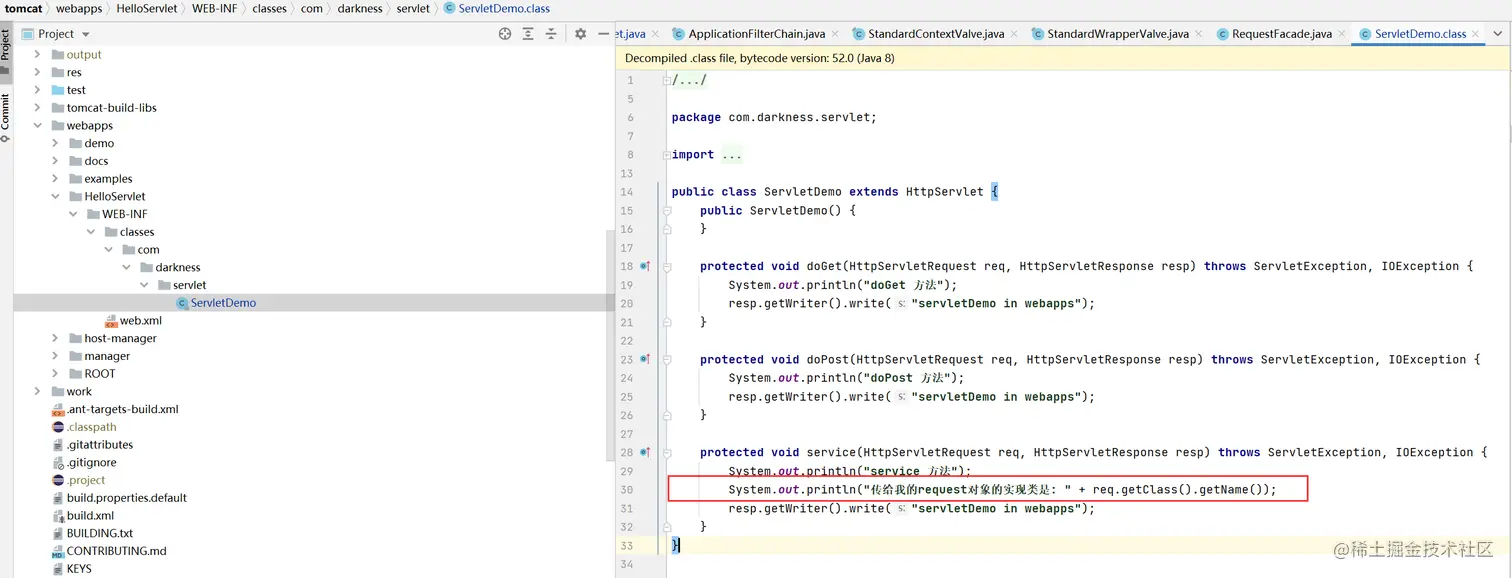
Task: Open the Commit tool window side tab
Action: click(6, 116)
